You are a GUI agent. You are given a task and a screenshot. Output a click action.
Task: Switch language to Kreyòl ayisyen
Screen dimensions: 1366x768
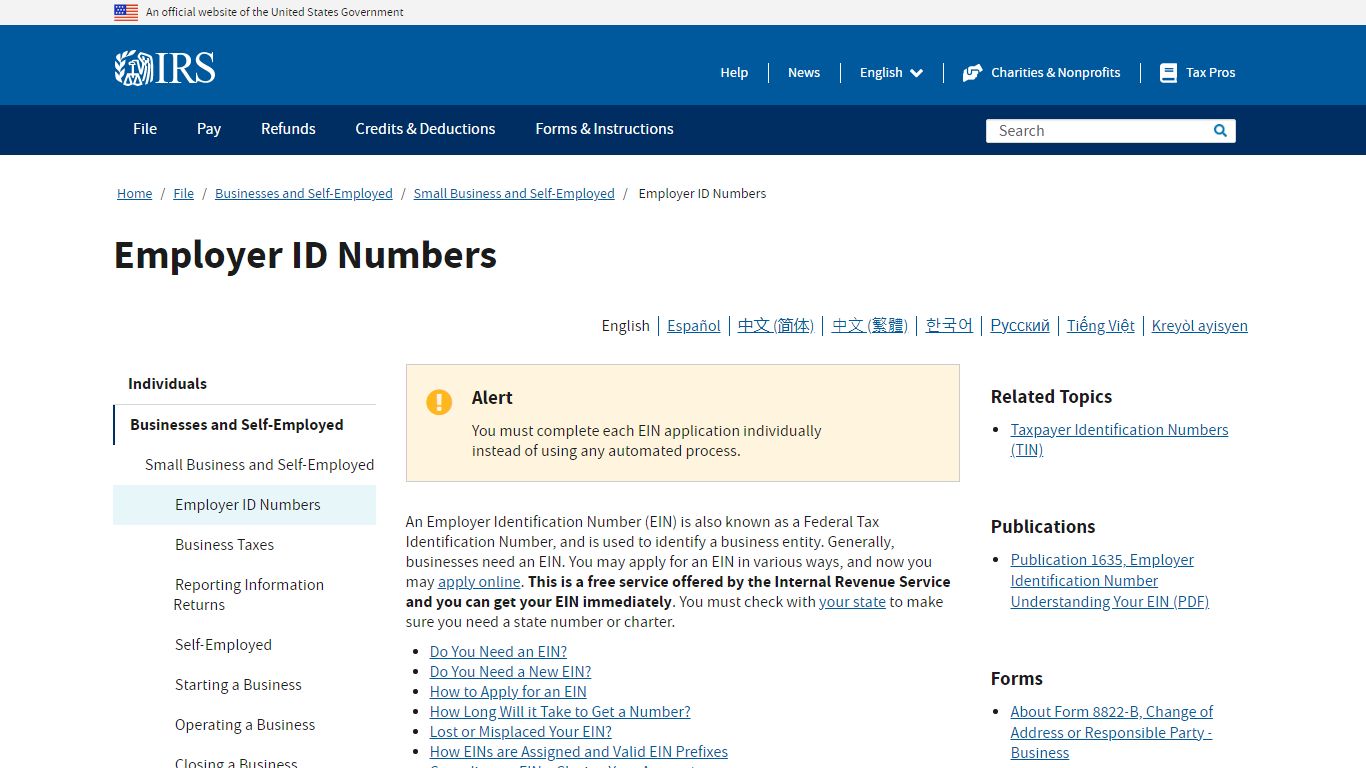[1200, 326]
